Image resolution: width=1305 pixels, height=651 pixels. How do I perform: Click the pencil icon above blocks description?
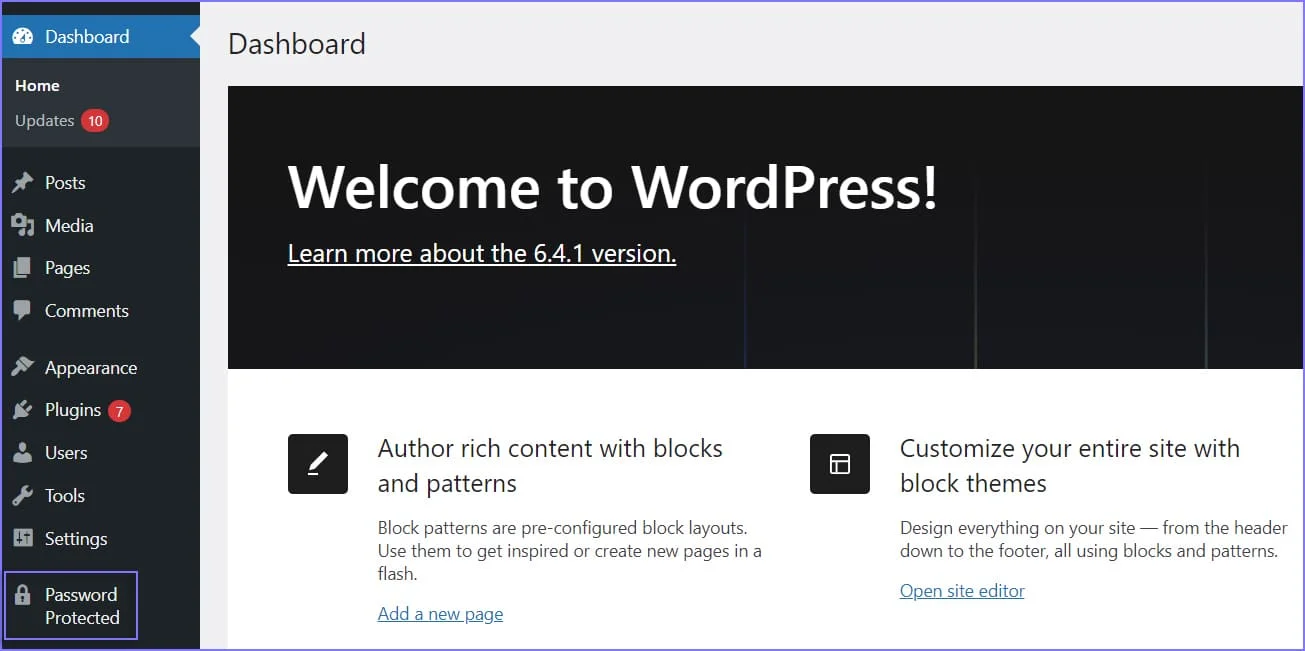tap(318, 464)
